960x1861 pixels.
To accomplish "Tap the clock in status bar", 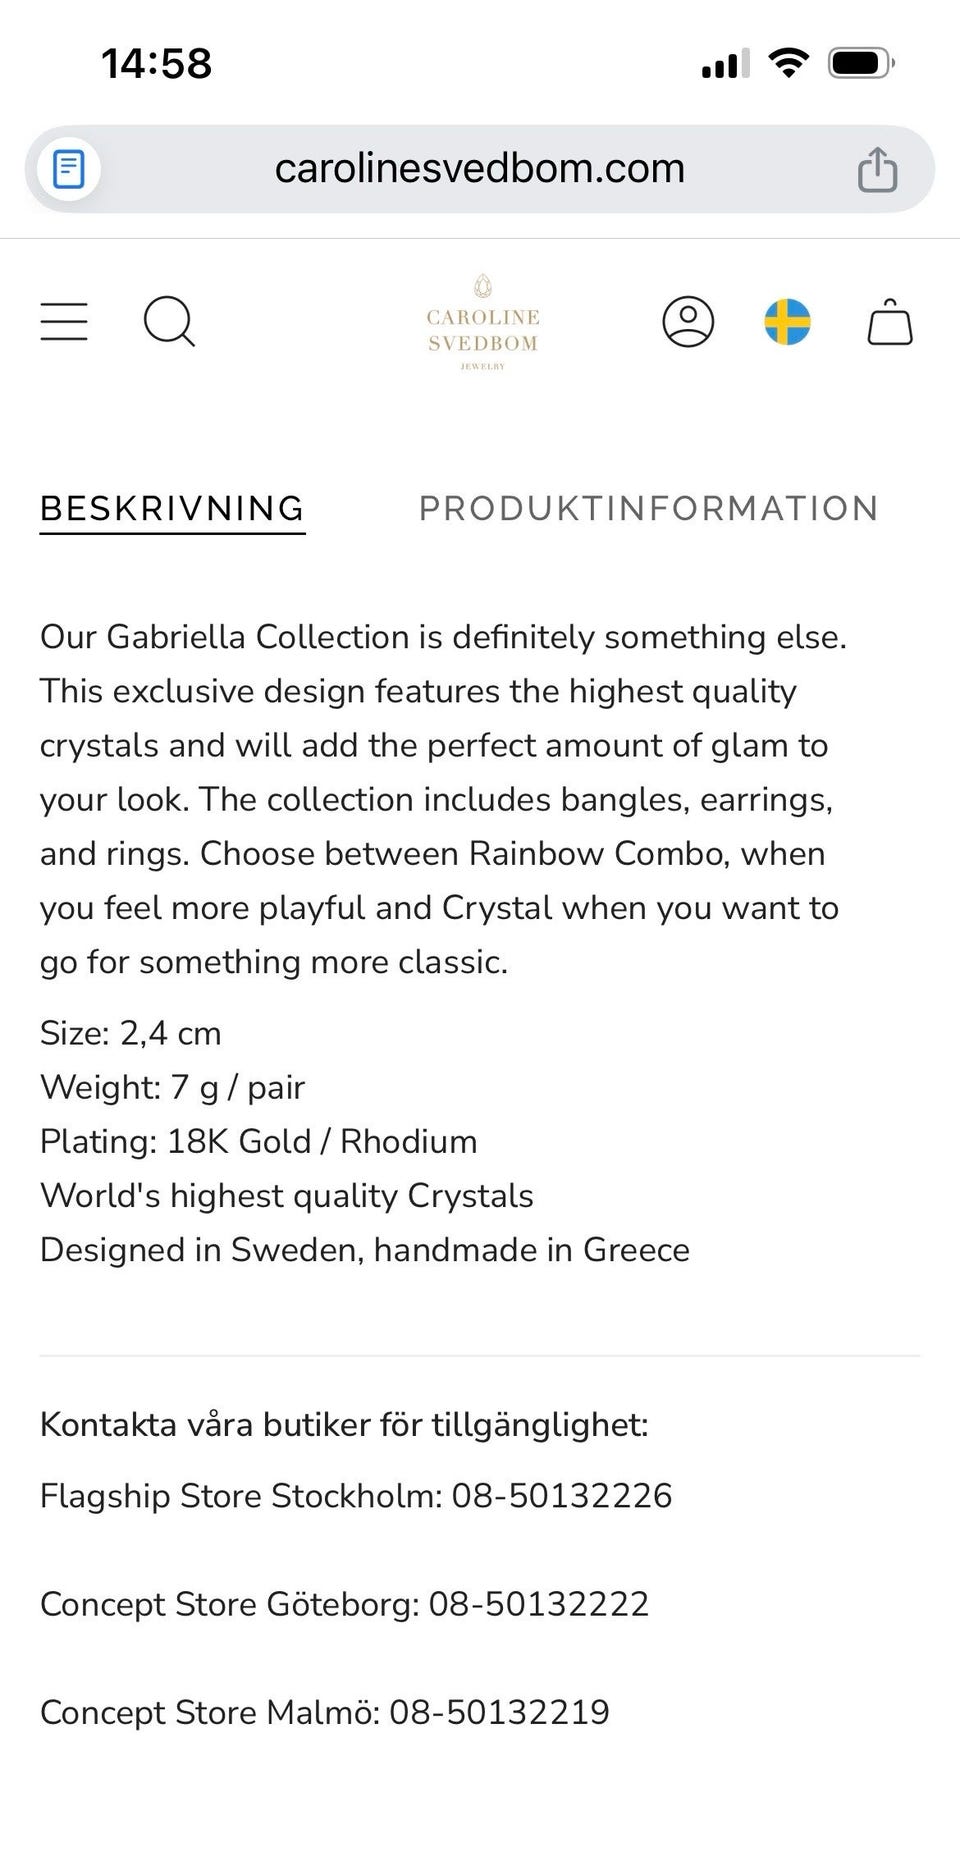I will (157, 64).
